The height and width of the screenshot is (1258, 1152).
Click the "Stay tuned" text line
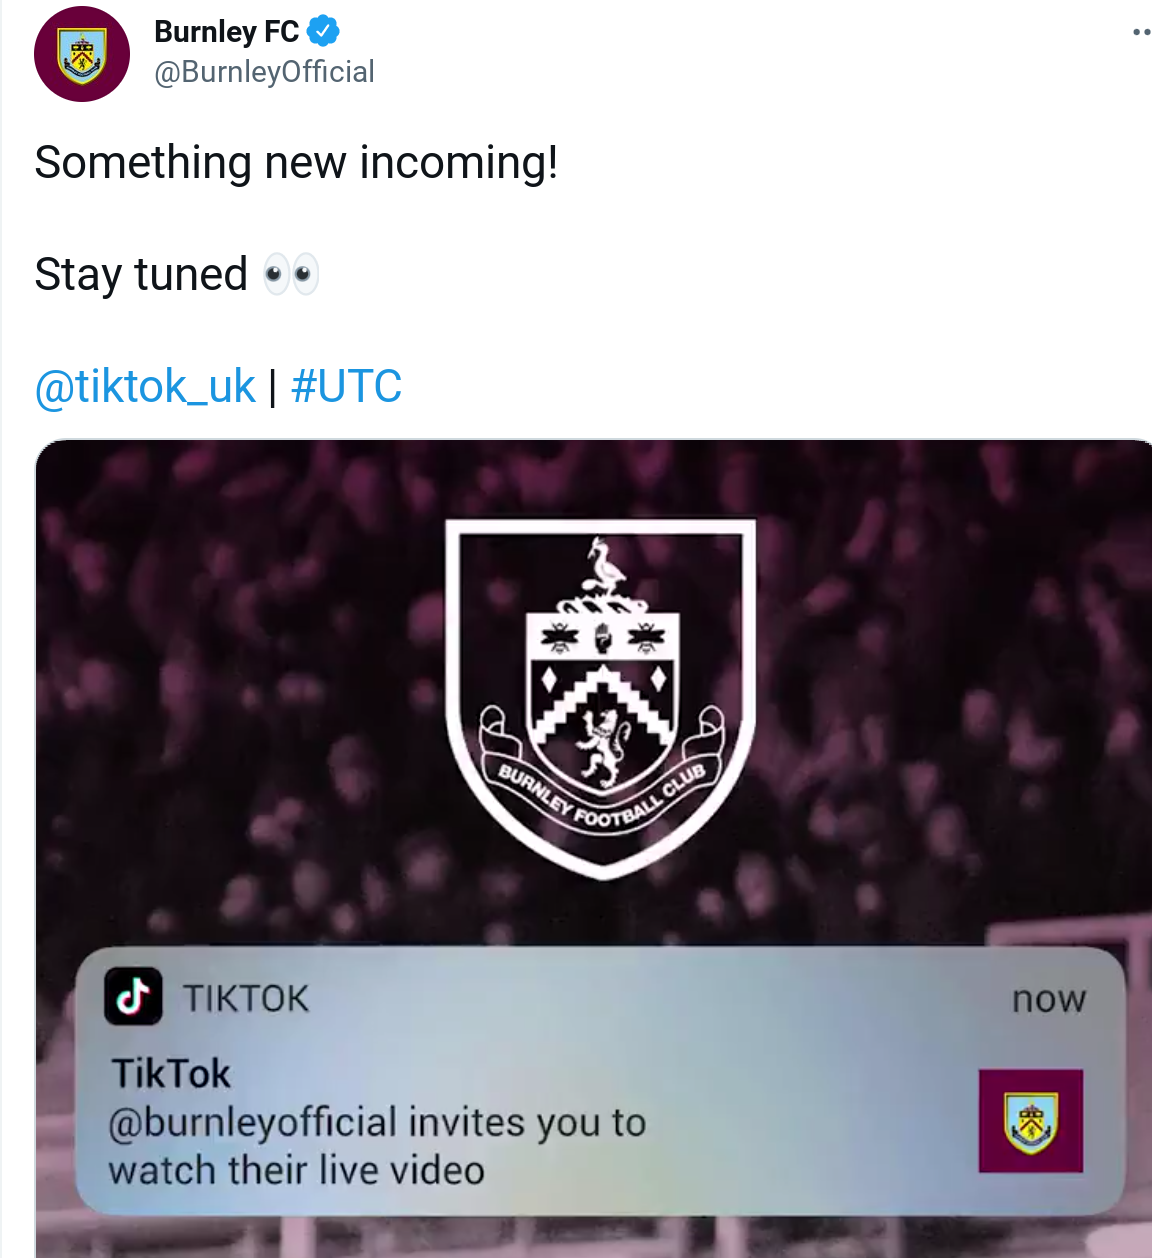click(x=141, y=275)
